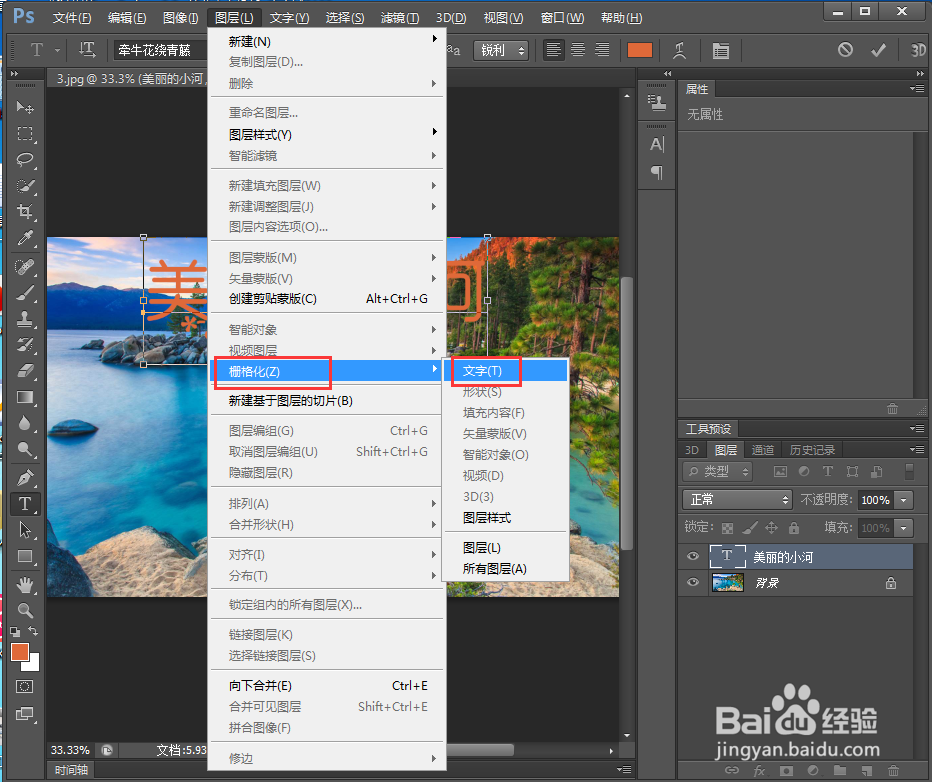Screen dimensions: 932x782
Task: Click the orange text color swatch
Action: (640, 48)
